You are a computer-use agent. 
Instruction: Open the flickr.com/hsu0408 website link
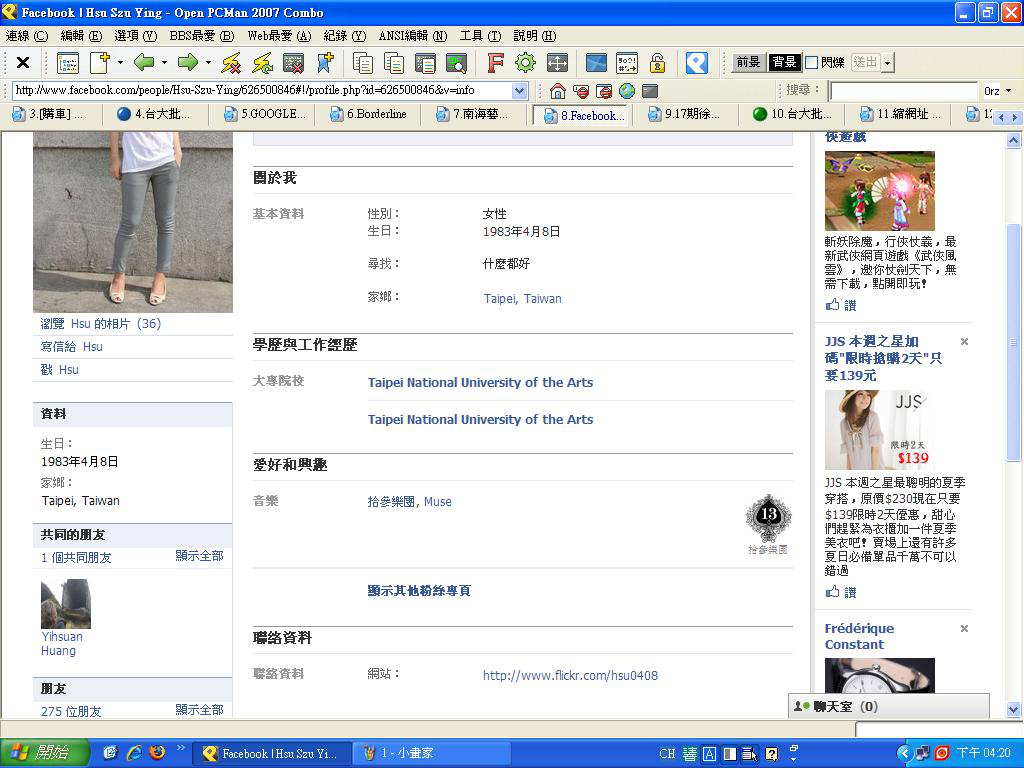570,675
